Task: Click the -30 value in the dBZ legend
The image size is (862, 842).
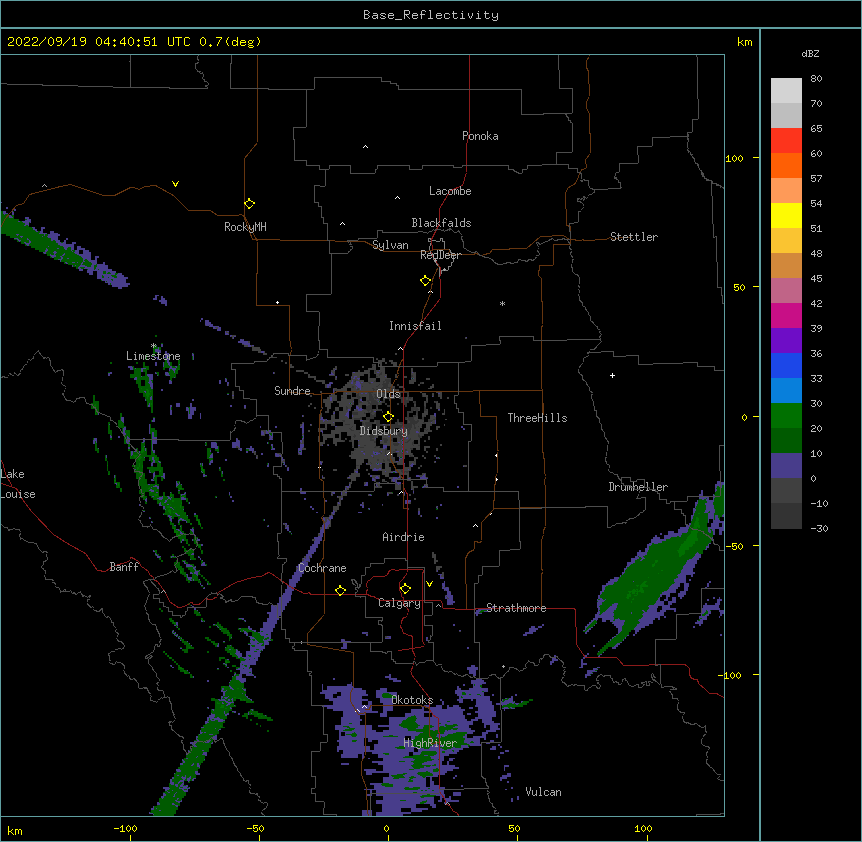Action: [819, 529]
